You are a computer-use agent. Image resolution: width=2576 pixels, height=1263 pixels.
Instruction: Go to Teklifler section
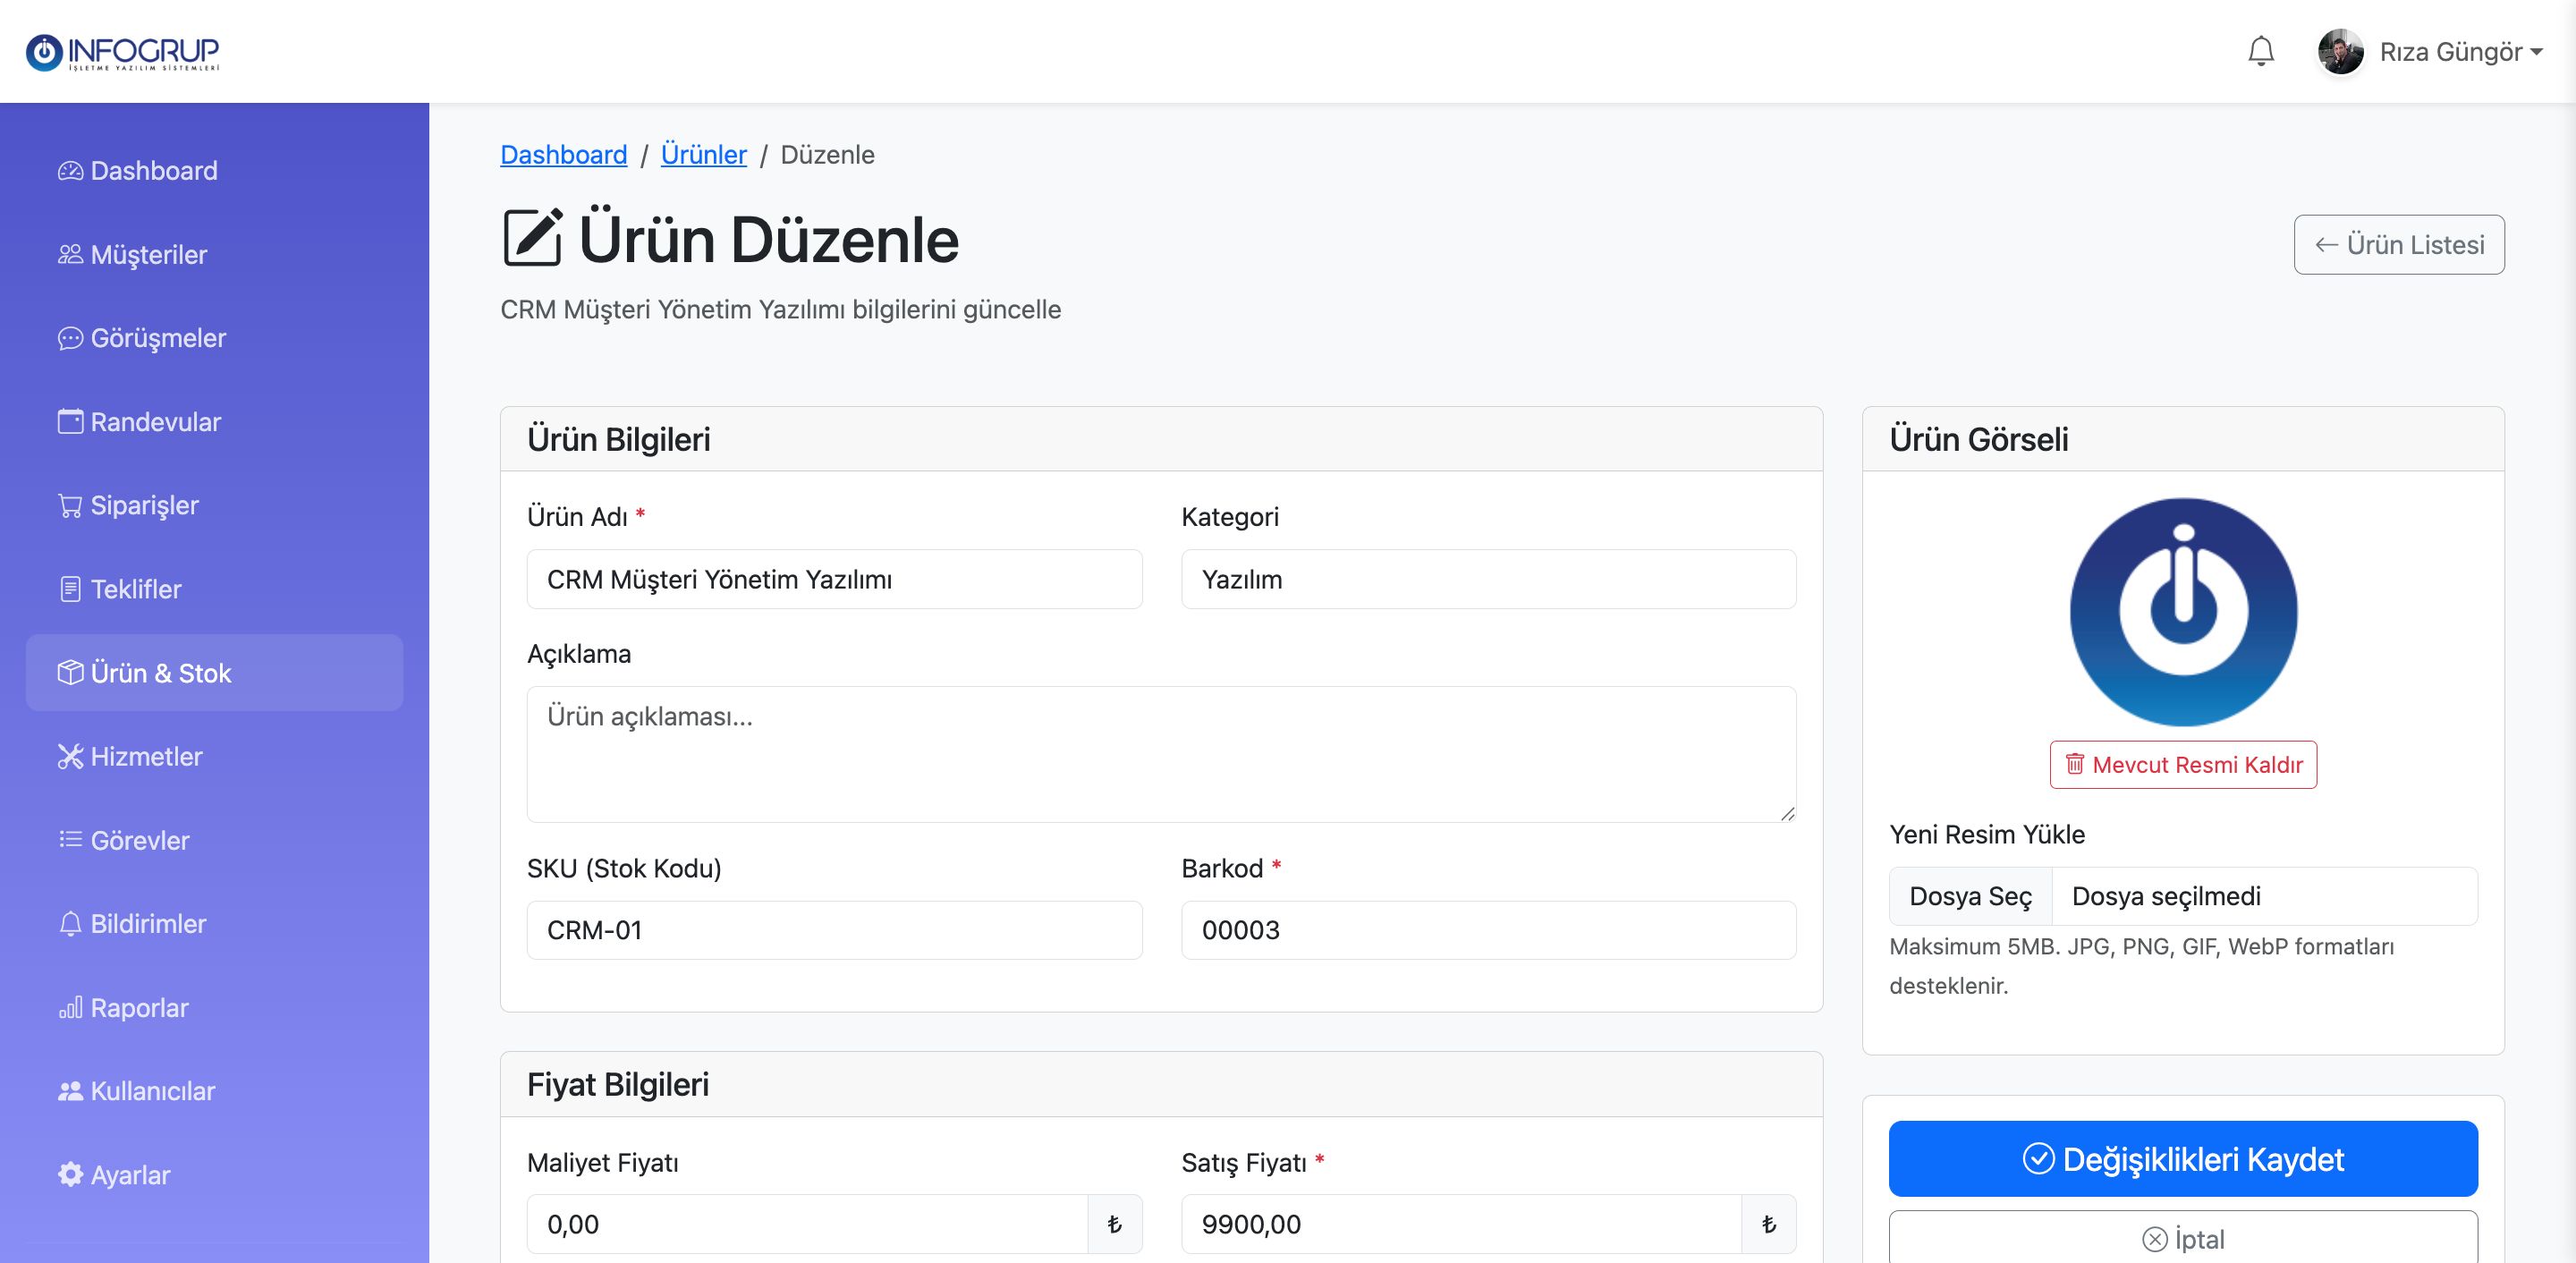(136, 590)
